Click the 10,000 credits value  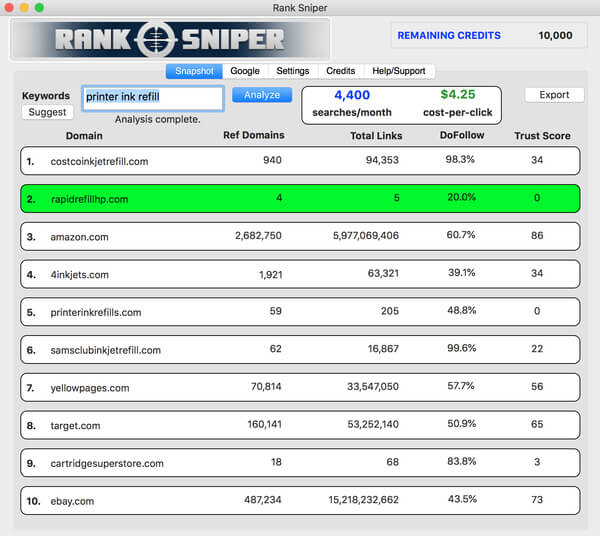coord(555,36)
